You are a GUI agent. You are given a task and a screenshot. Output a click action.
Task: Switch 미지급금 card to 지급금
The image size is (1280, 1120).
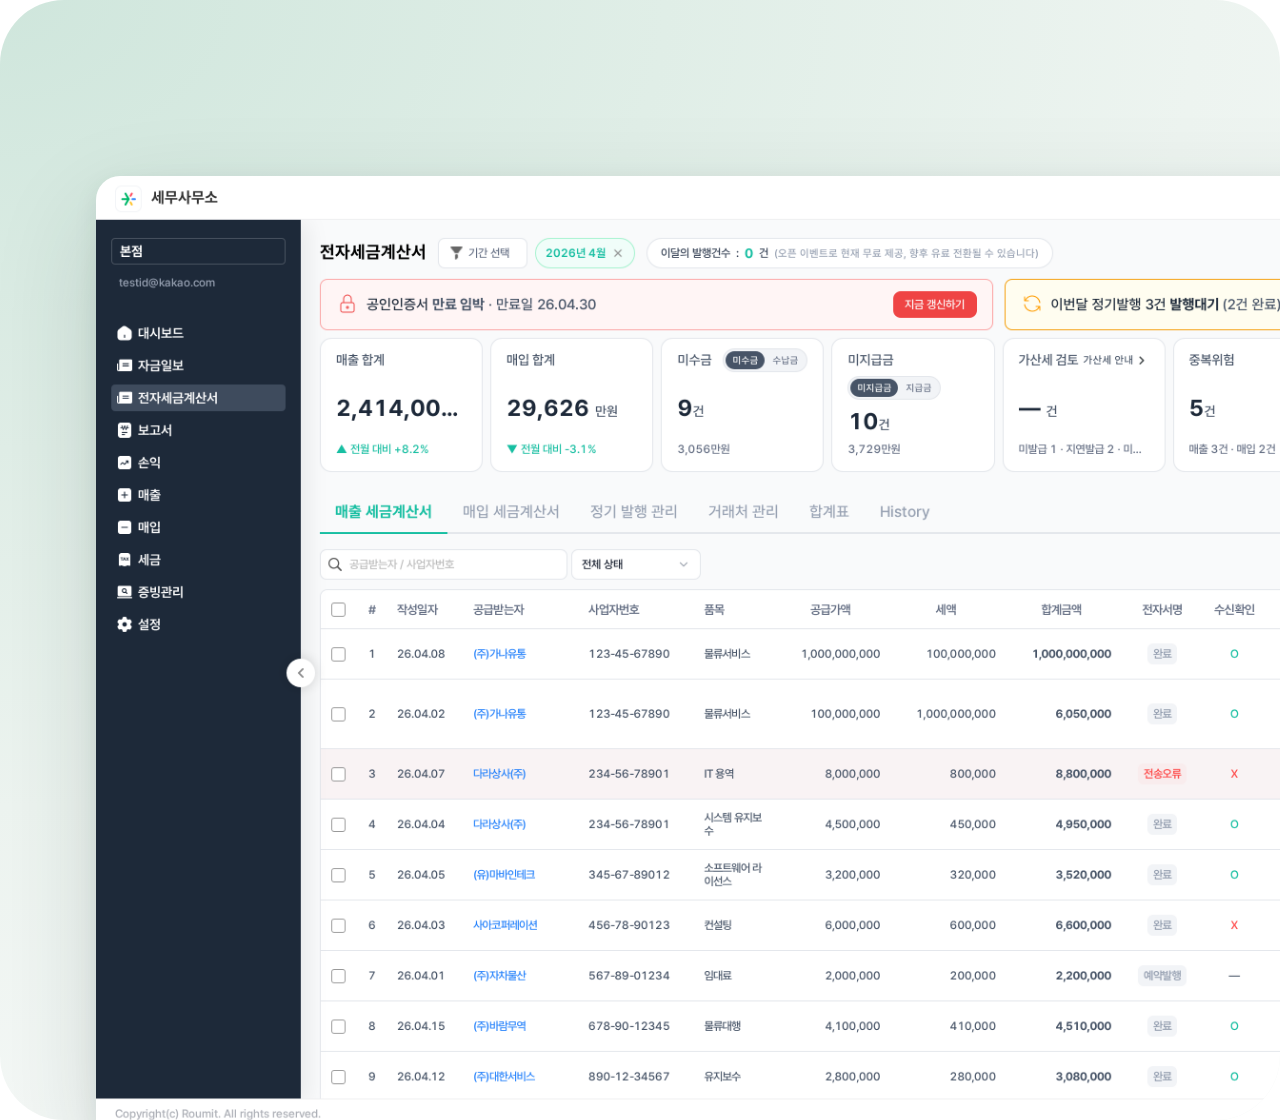[x=918, y=388]
